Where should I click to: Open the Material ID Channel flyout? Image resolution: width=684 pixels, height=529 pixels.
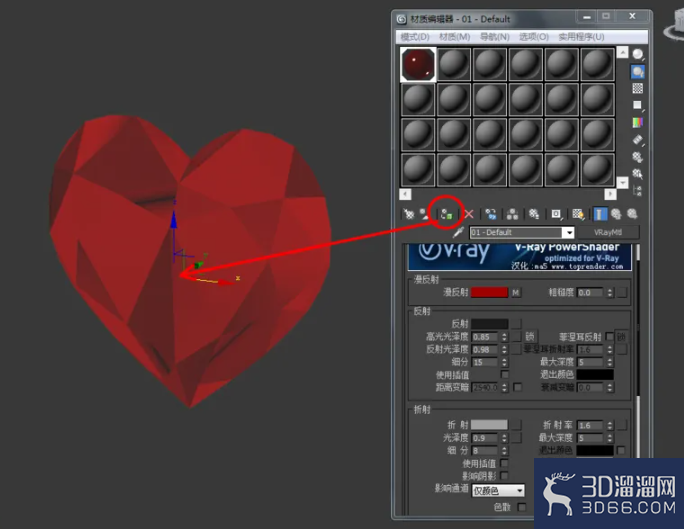click(x=556, y=214)
